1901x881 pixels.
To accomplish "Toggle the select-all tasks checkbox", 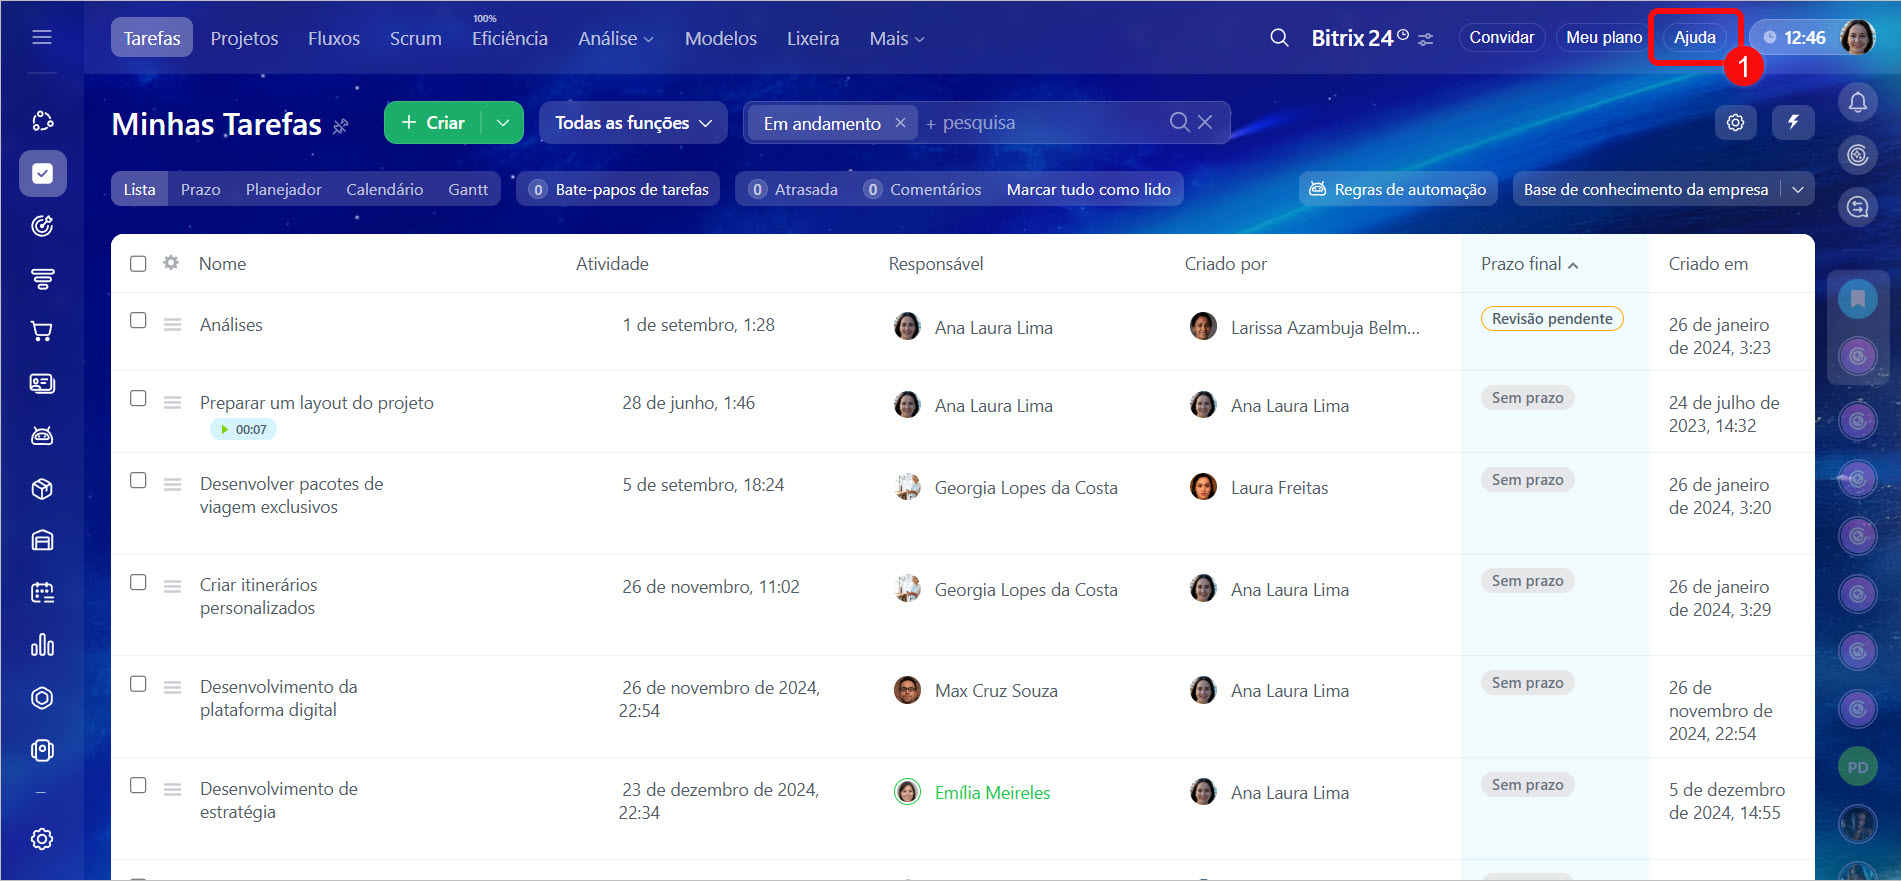I will (x=138, y=264).
